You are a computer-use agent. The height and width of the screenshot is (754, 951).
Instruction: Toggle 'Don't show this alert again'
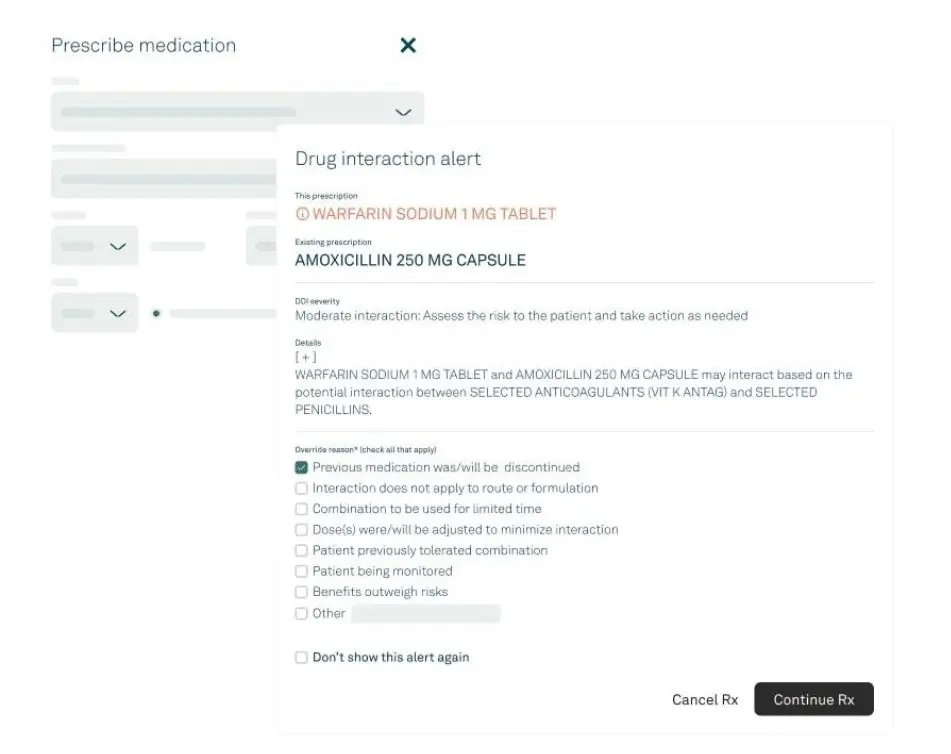pyautogui.click(x=301, y=657)
